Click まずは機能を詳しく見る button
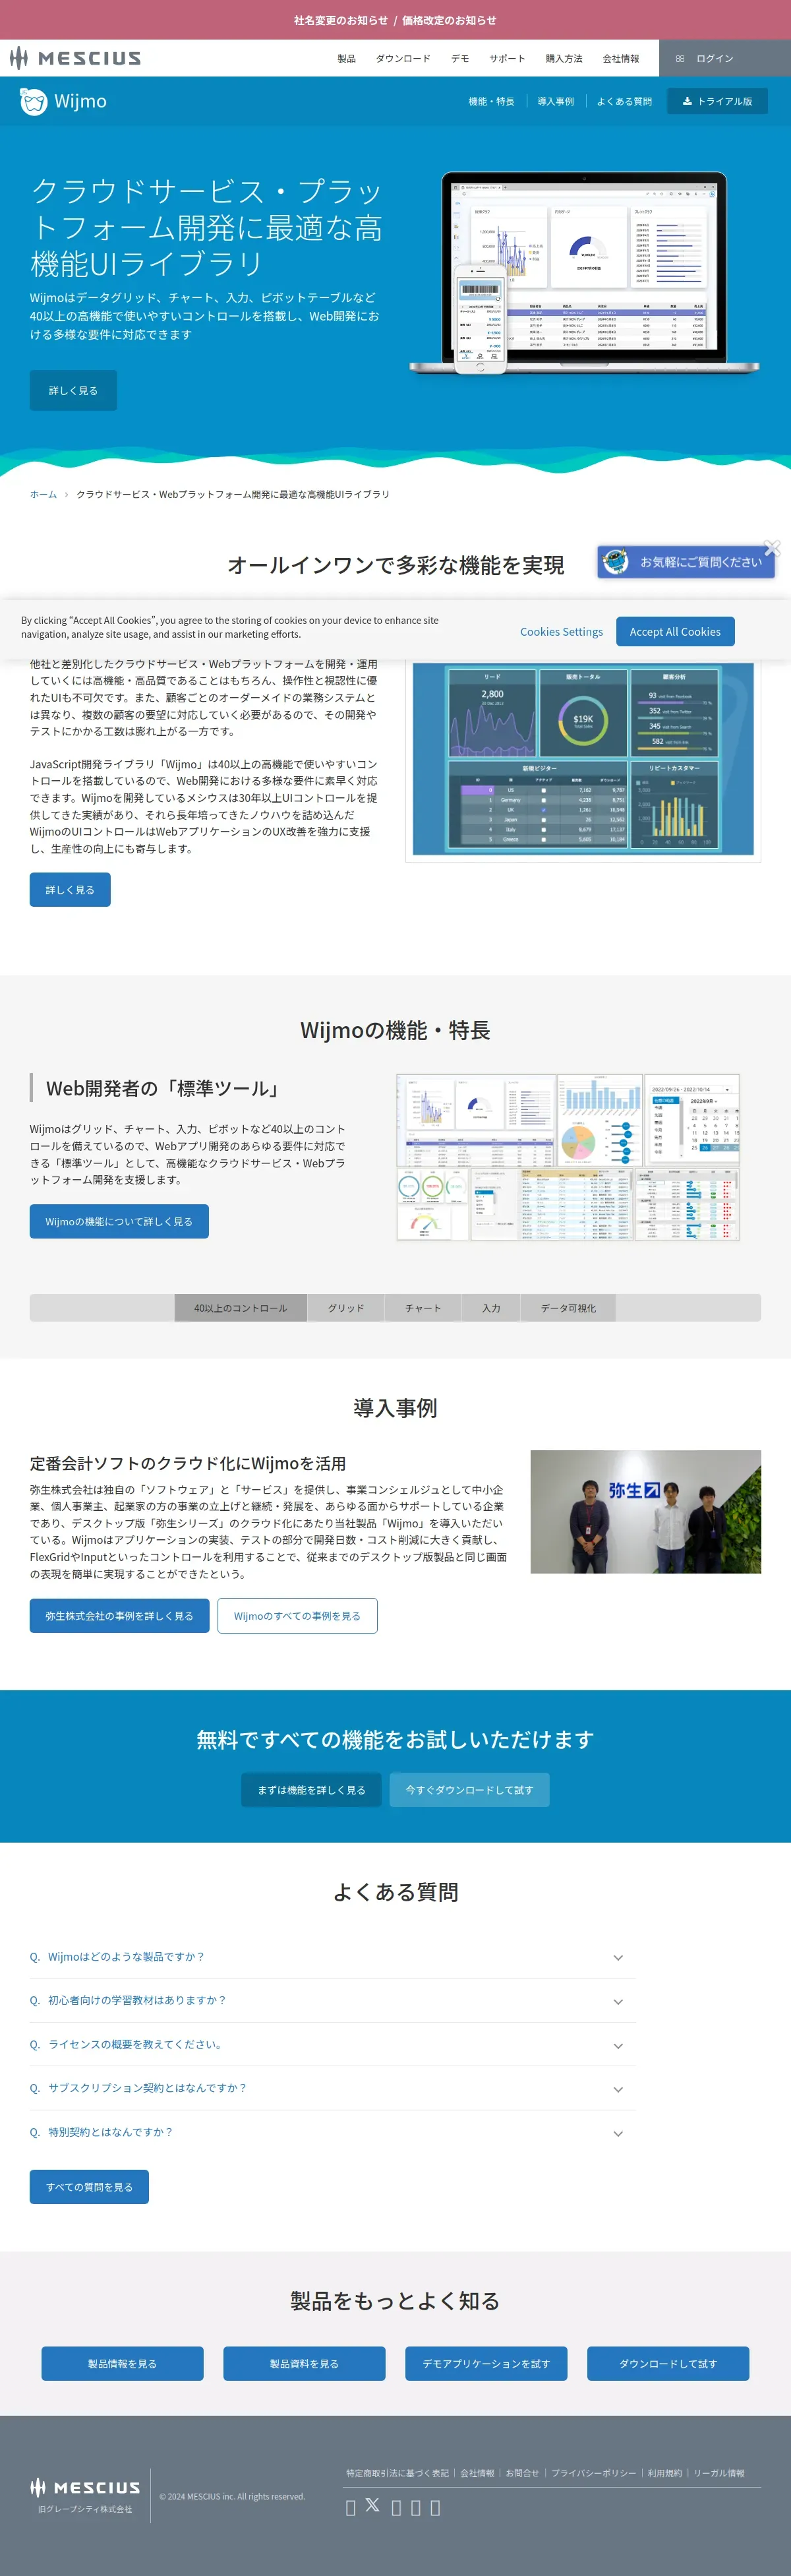Image resolution: width=791 pixels, height=2576 pixels. (311, 1790)
